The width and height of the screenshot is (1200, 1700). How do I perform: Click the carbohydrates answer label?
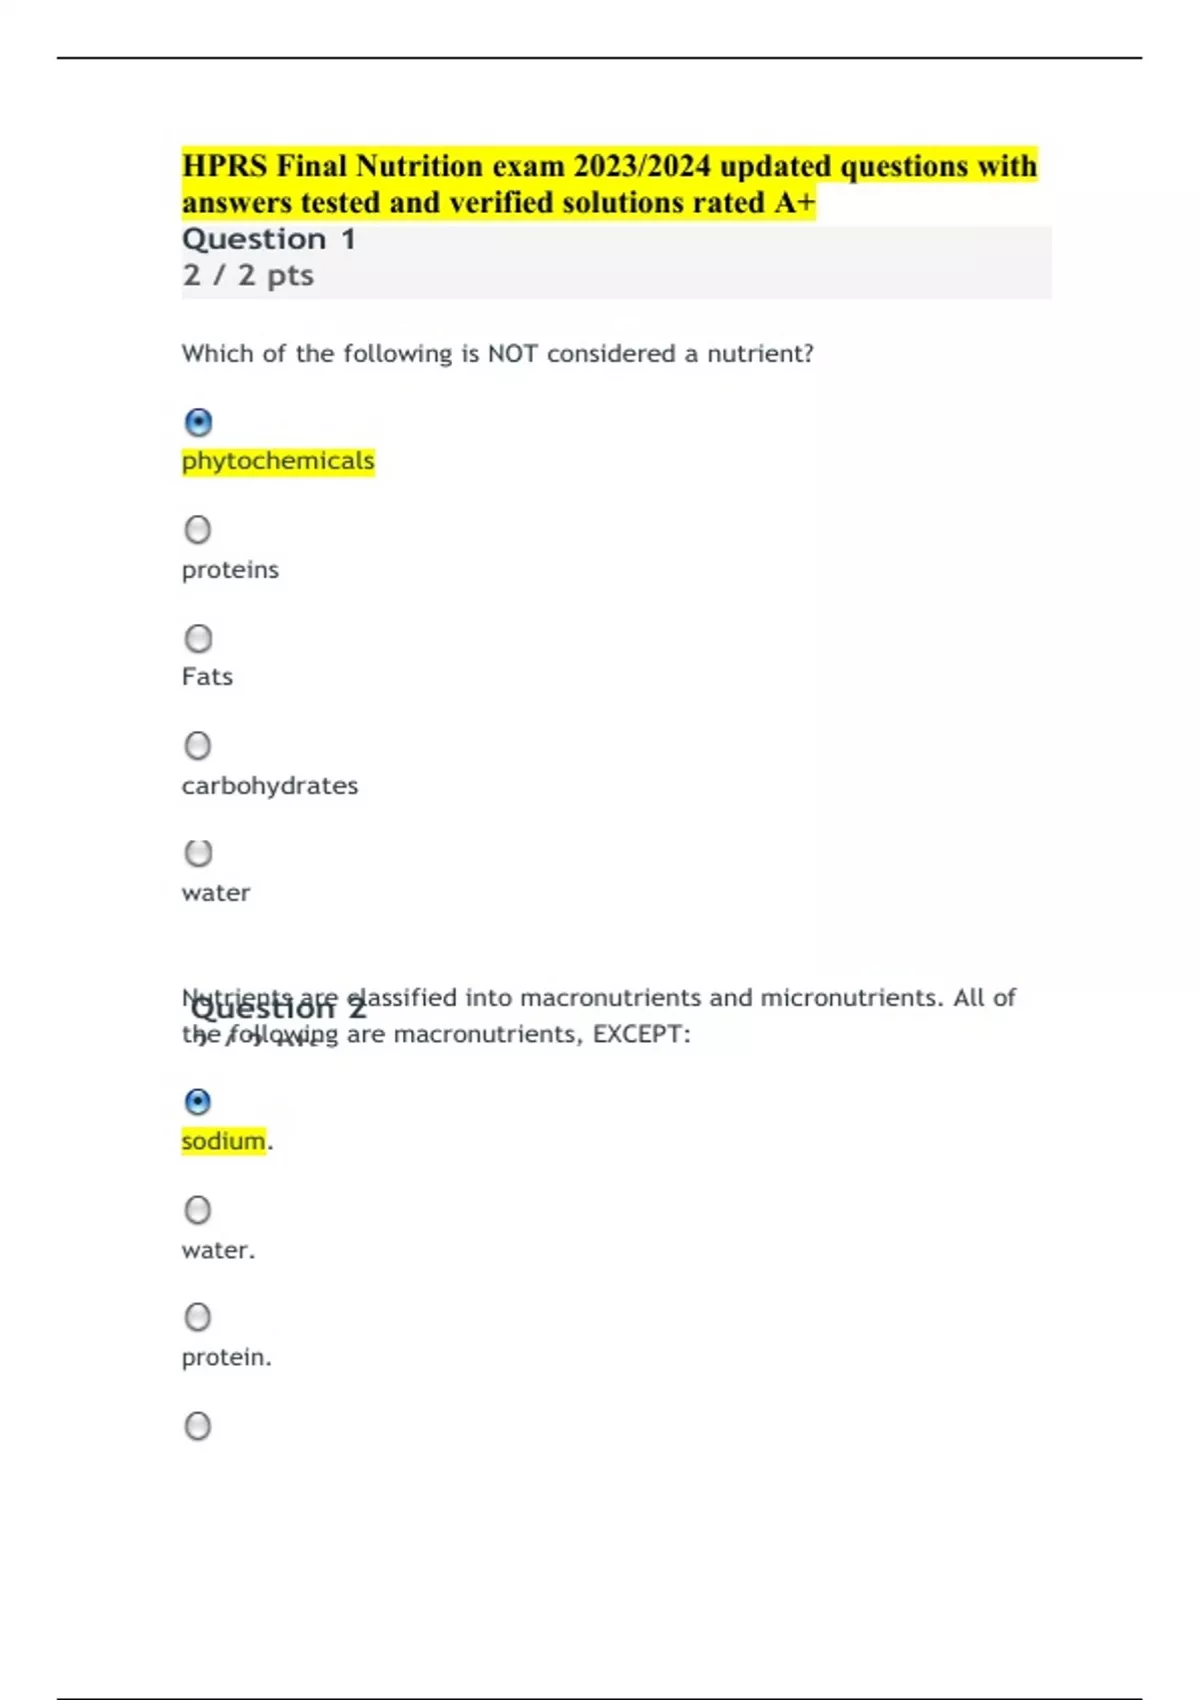pos(271,785)
